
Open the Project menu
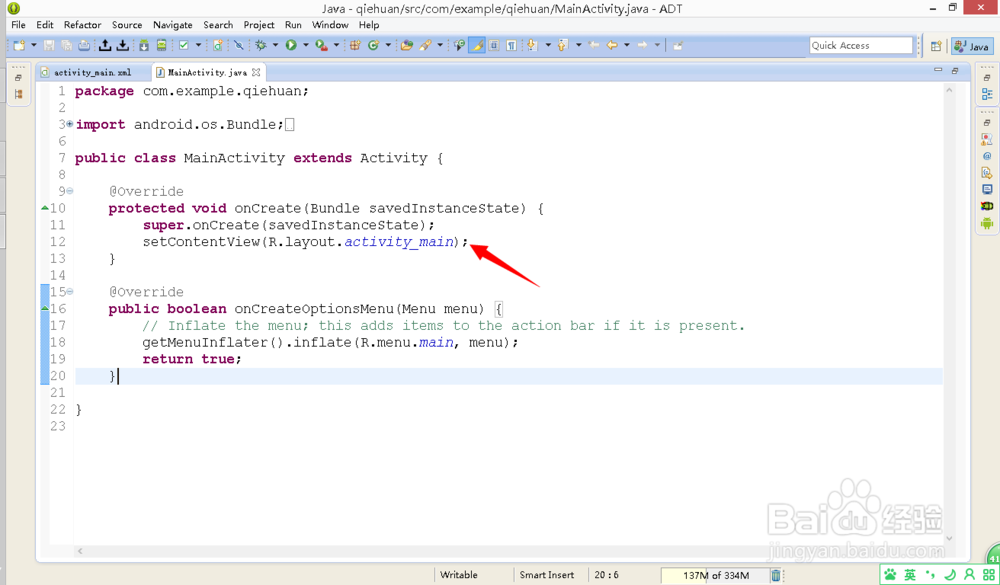(259, 25)
